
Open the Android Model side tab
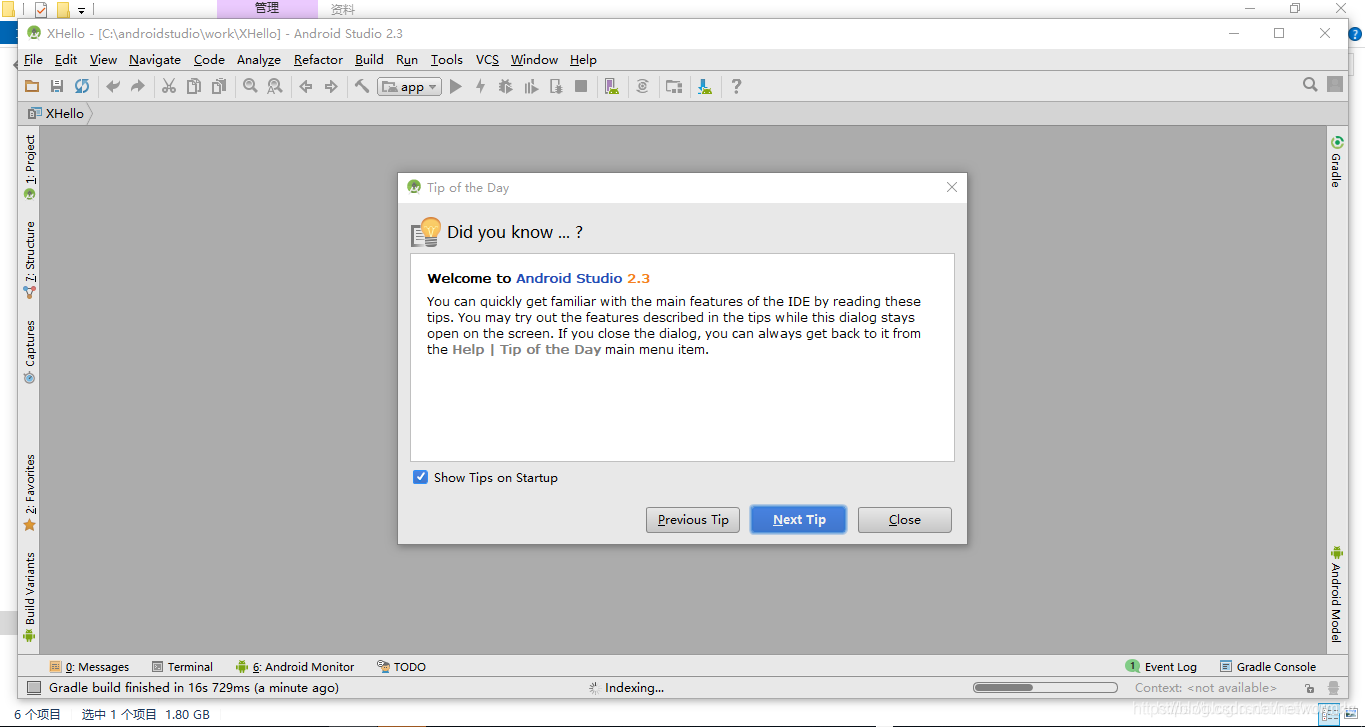pyautogui.click(x=1337, y=594)
